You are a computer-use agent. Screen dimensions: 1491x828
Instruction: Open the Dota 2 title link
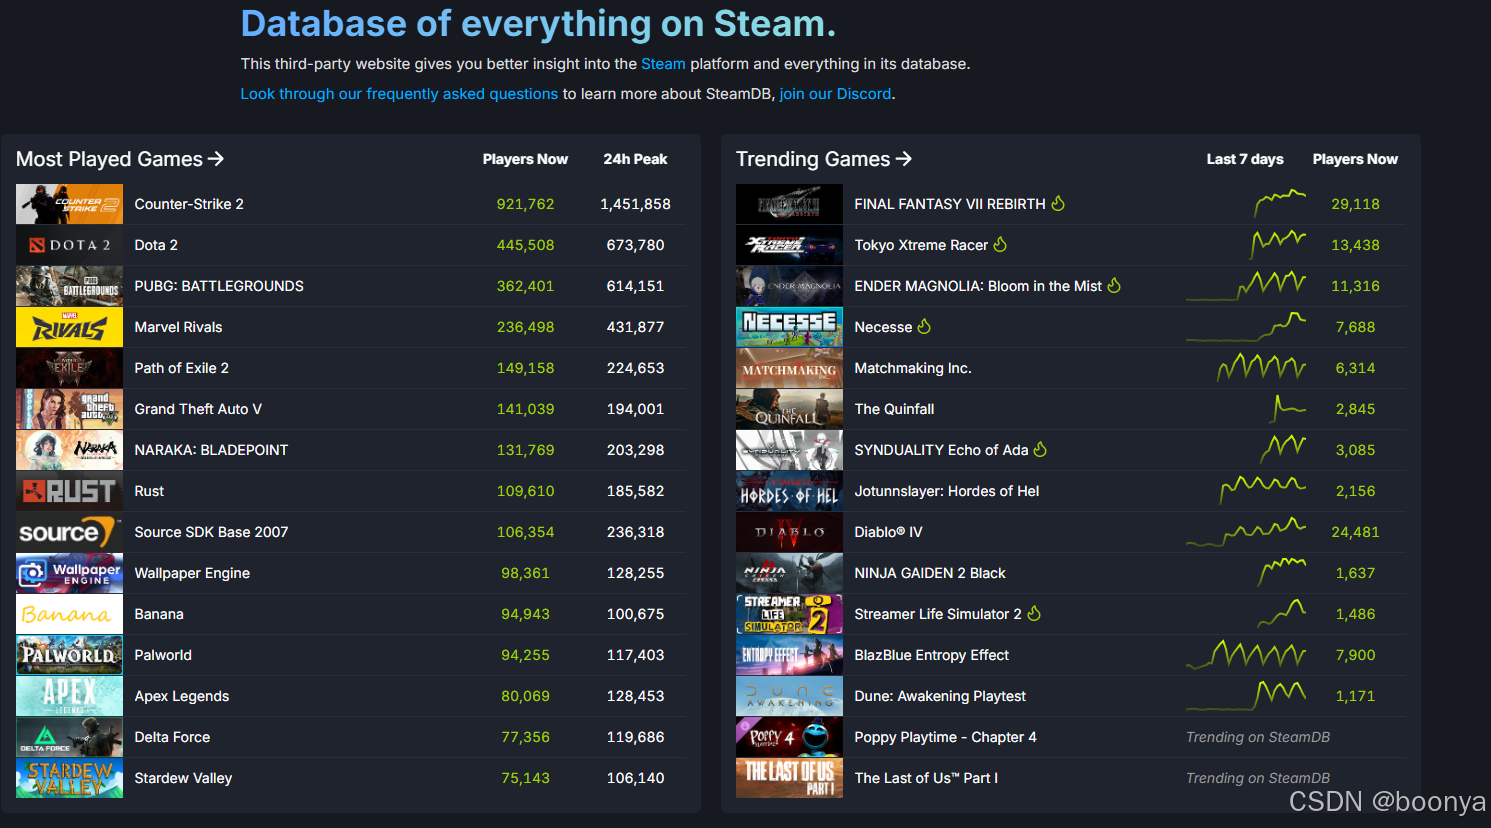point(156,245)
